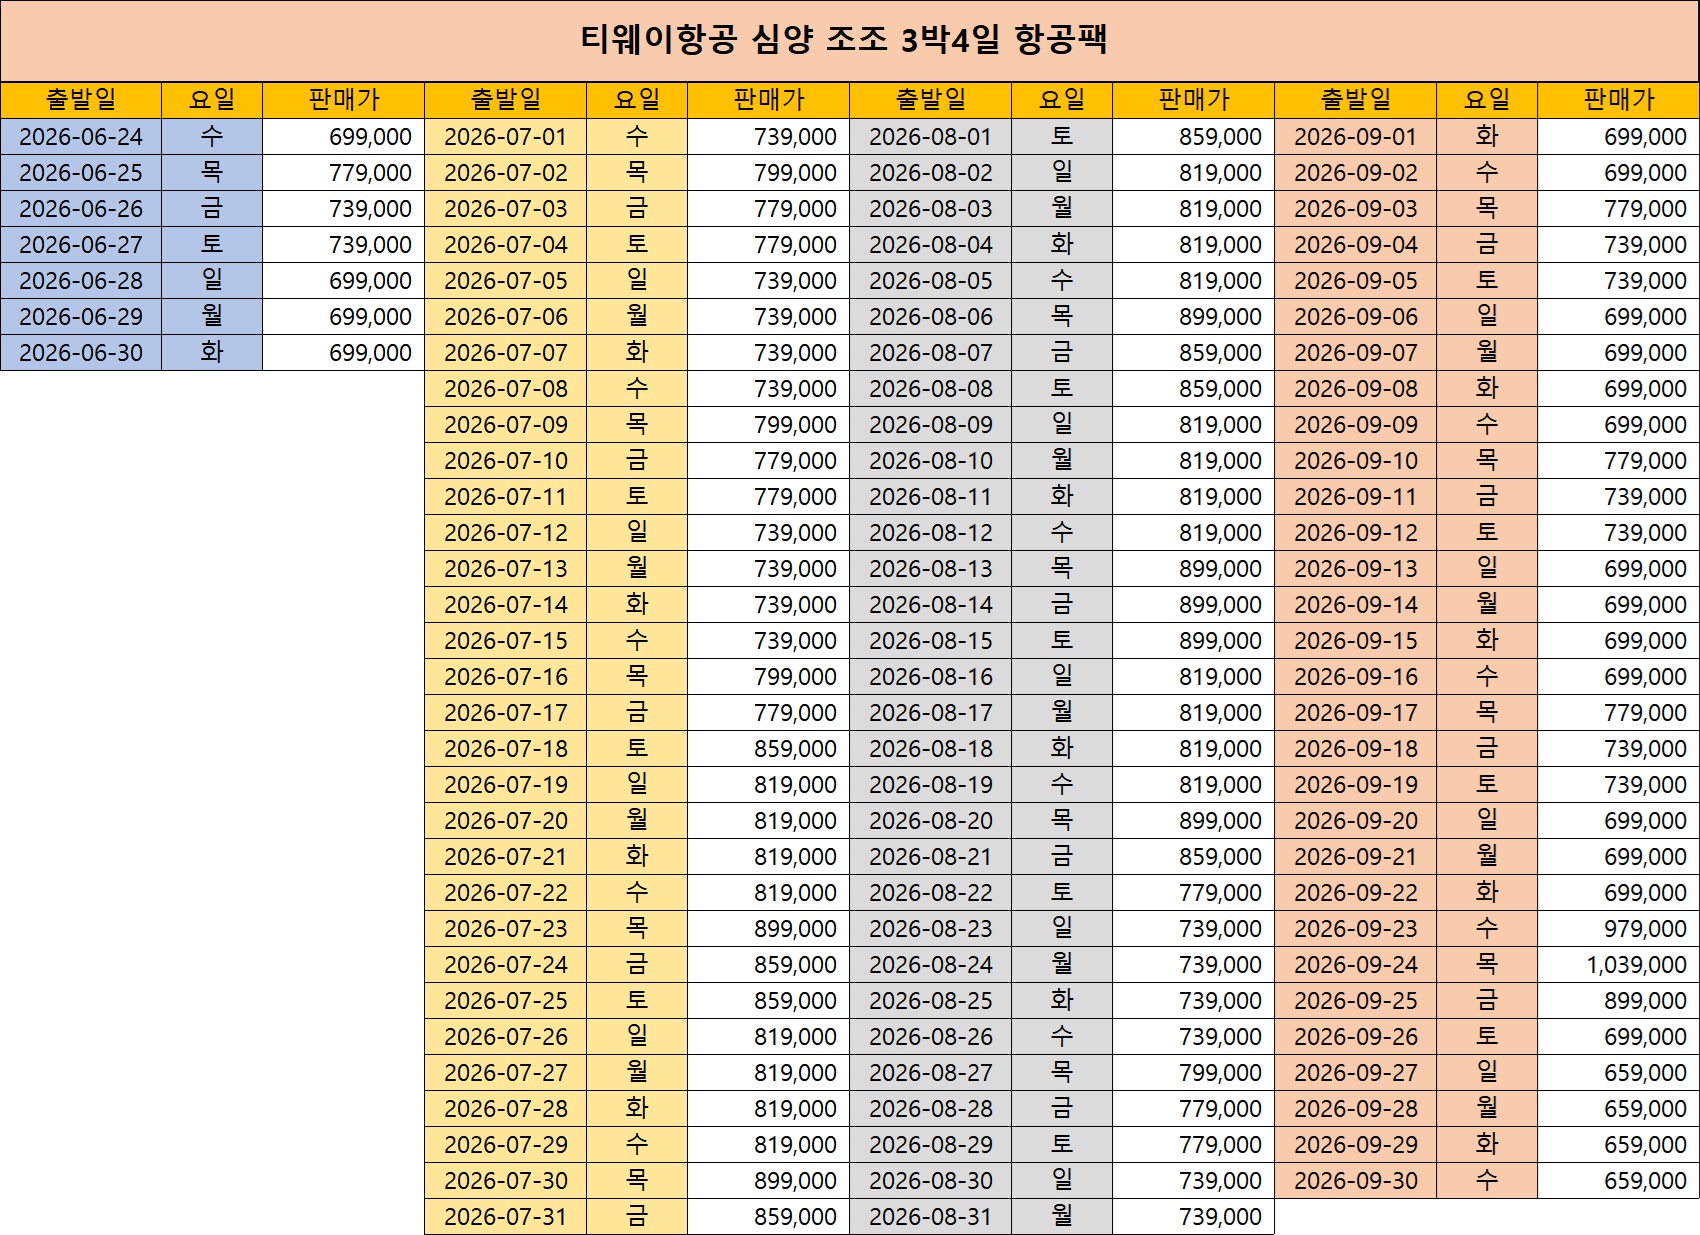1700x1235 pixels.
Task: Select the weekday cell for 2026-08-01
Action: [1062, 137]
